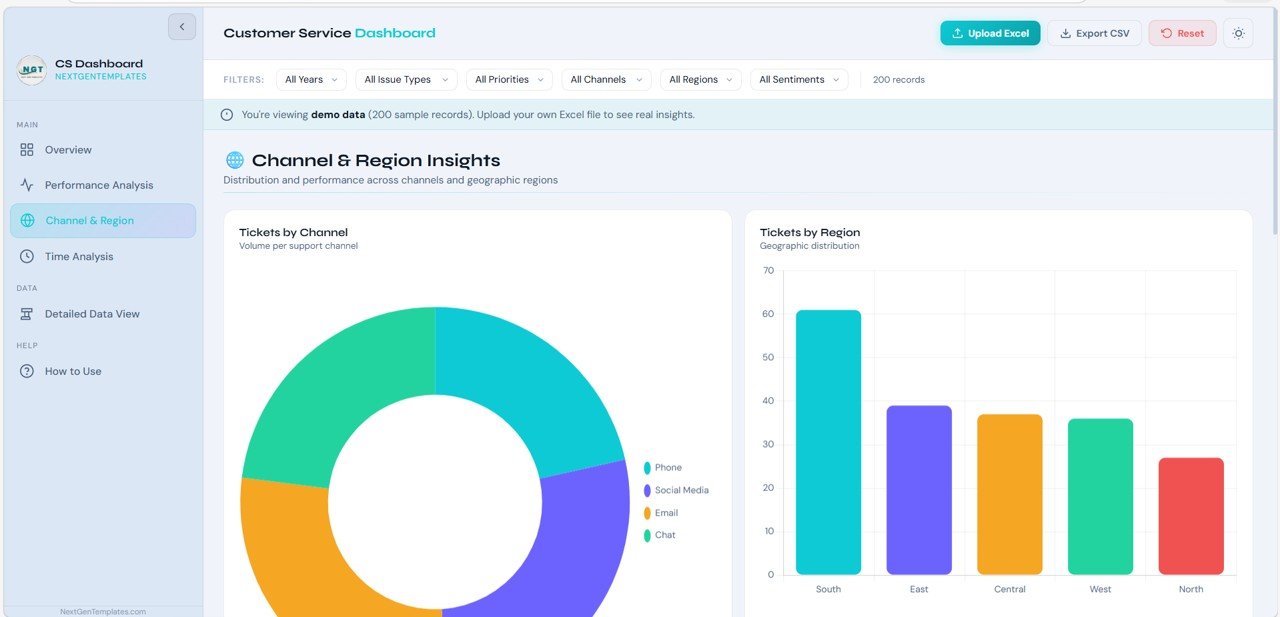This screenshot has height=617, width=1280.
Task: Click the Upload Excel button
Action: coord(990,32)
